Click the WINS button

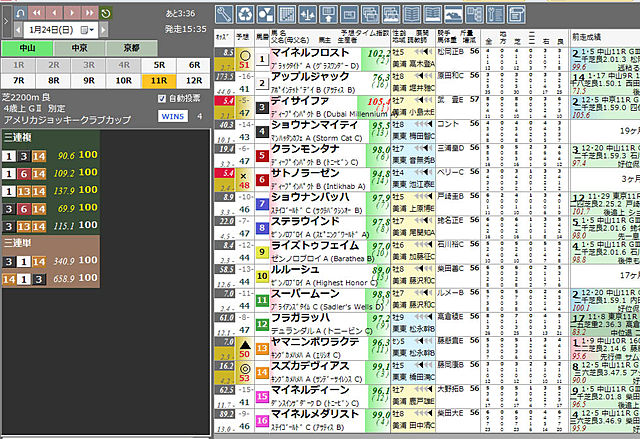pyautogui.click(x=172, y=116)
